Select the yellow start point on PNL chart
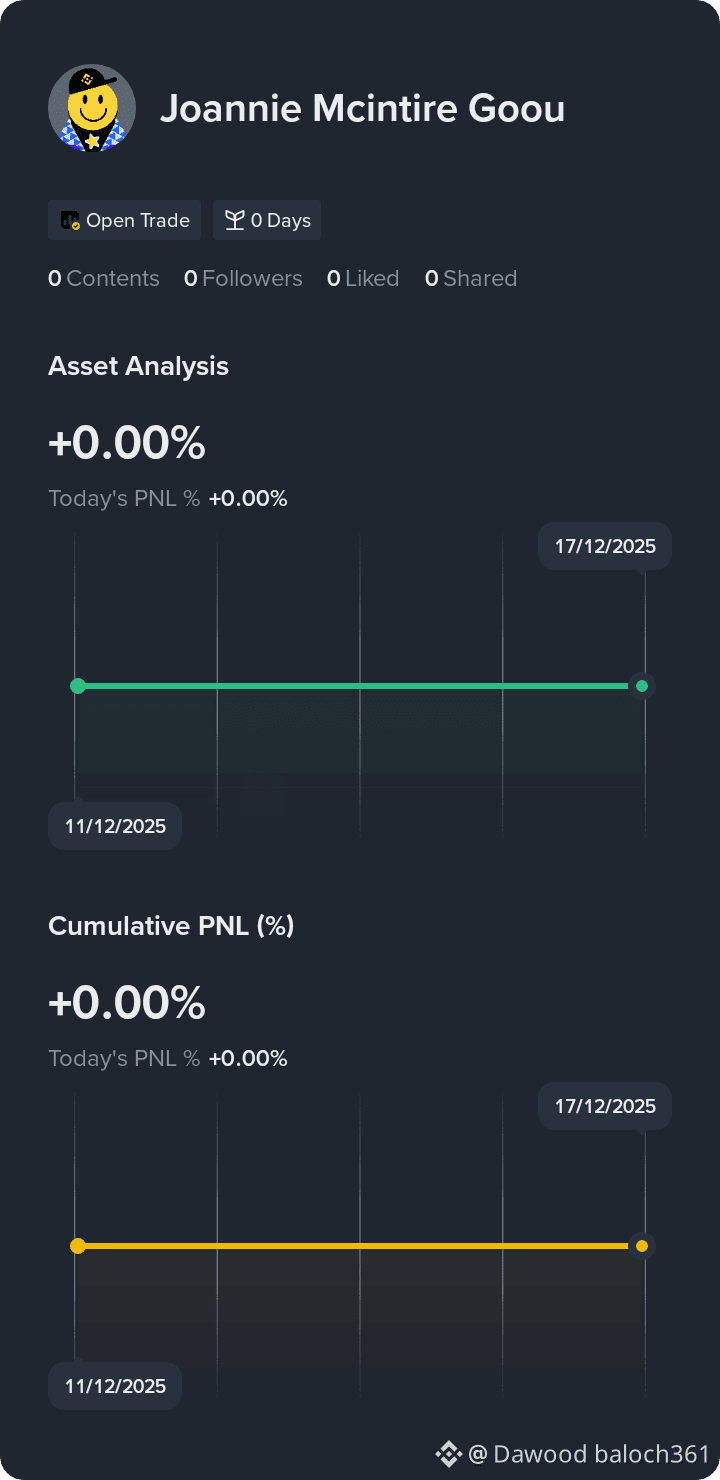 78,1246
